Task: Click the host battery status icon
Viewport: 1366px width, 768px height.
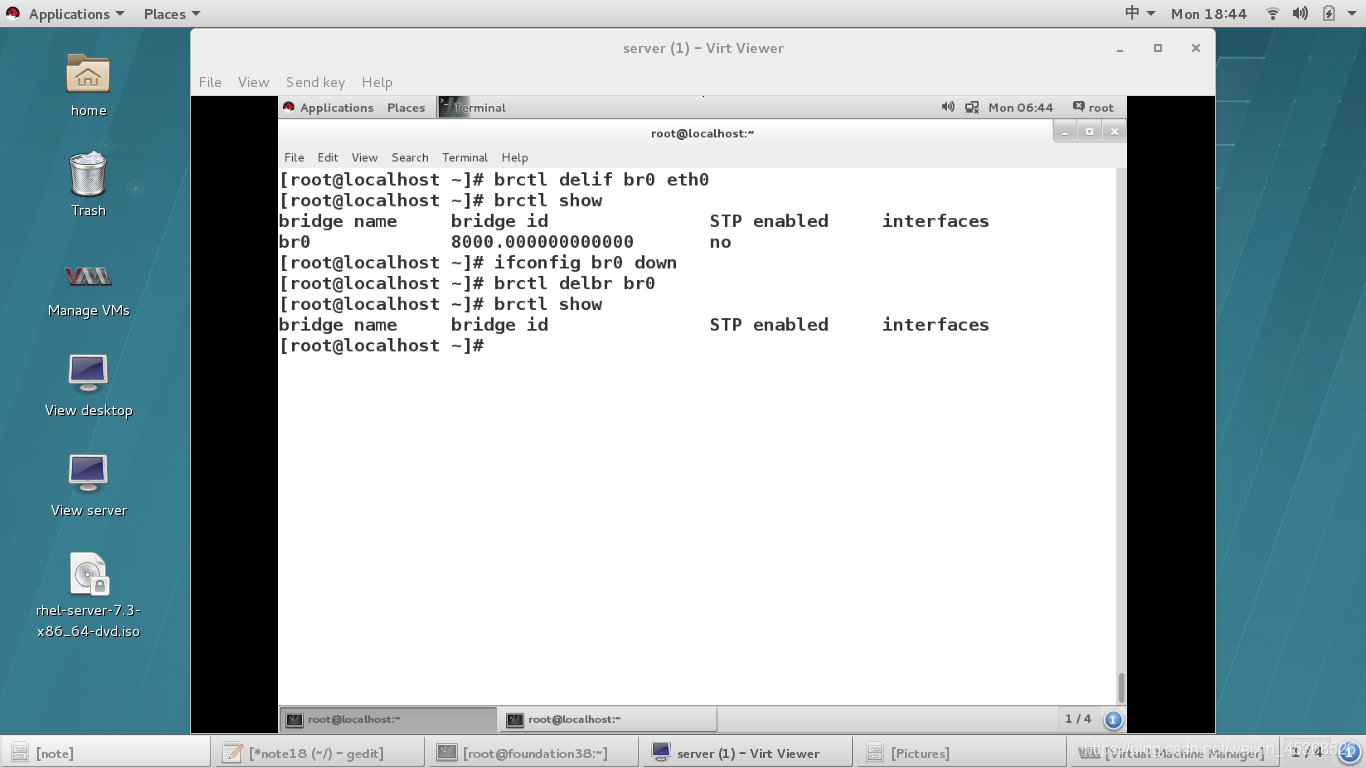Action: click(1328, 14)
